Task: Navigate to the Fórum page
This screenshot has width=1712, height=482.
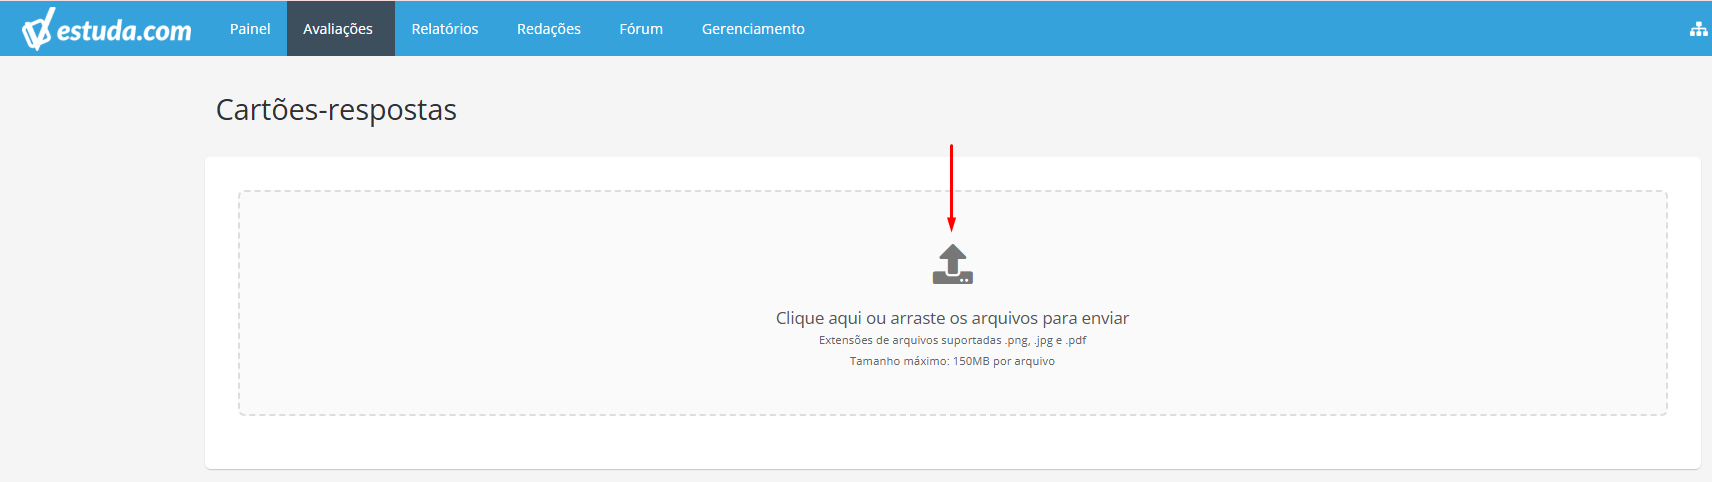Action: (641, 29)
